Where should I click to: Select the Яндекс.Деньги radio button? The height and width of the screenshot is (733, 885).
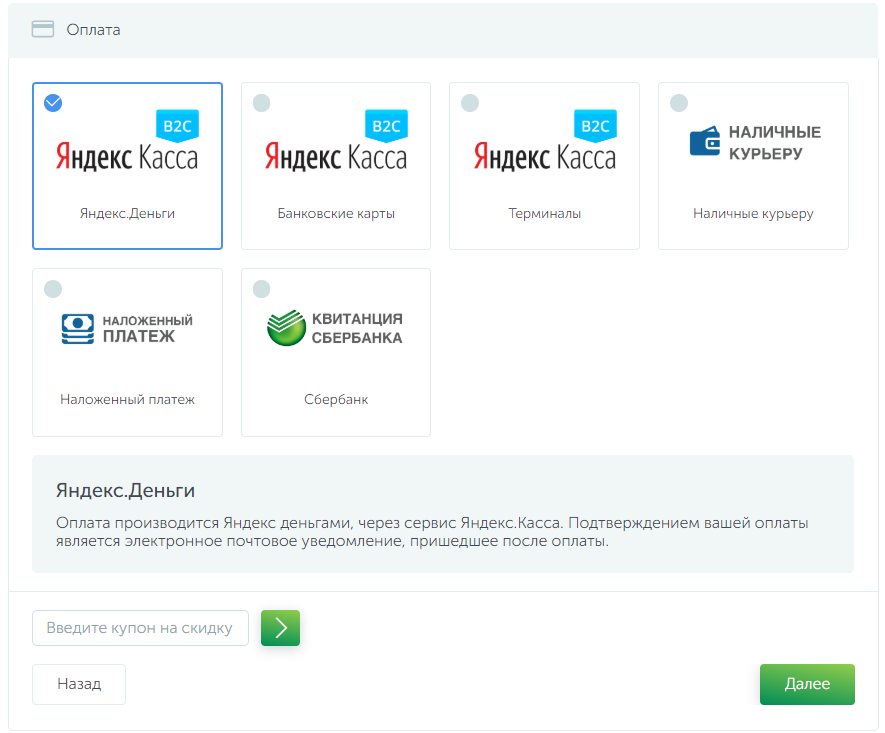tap(53, 103)
